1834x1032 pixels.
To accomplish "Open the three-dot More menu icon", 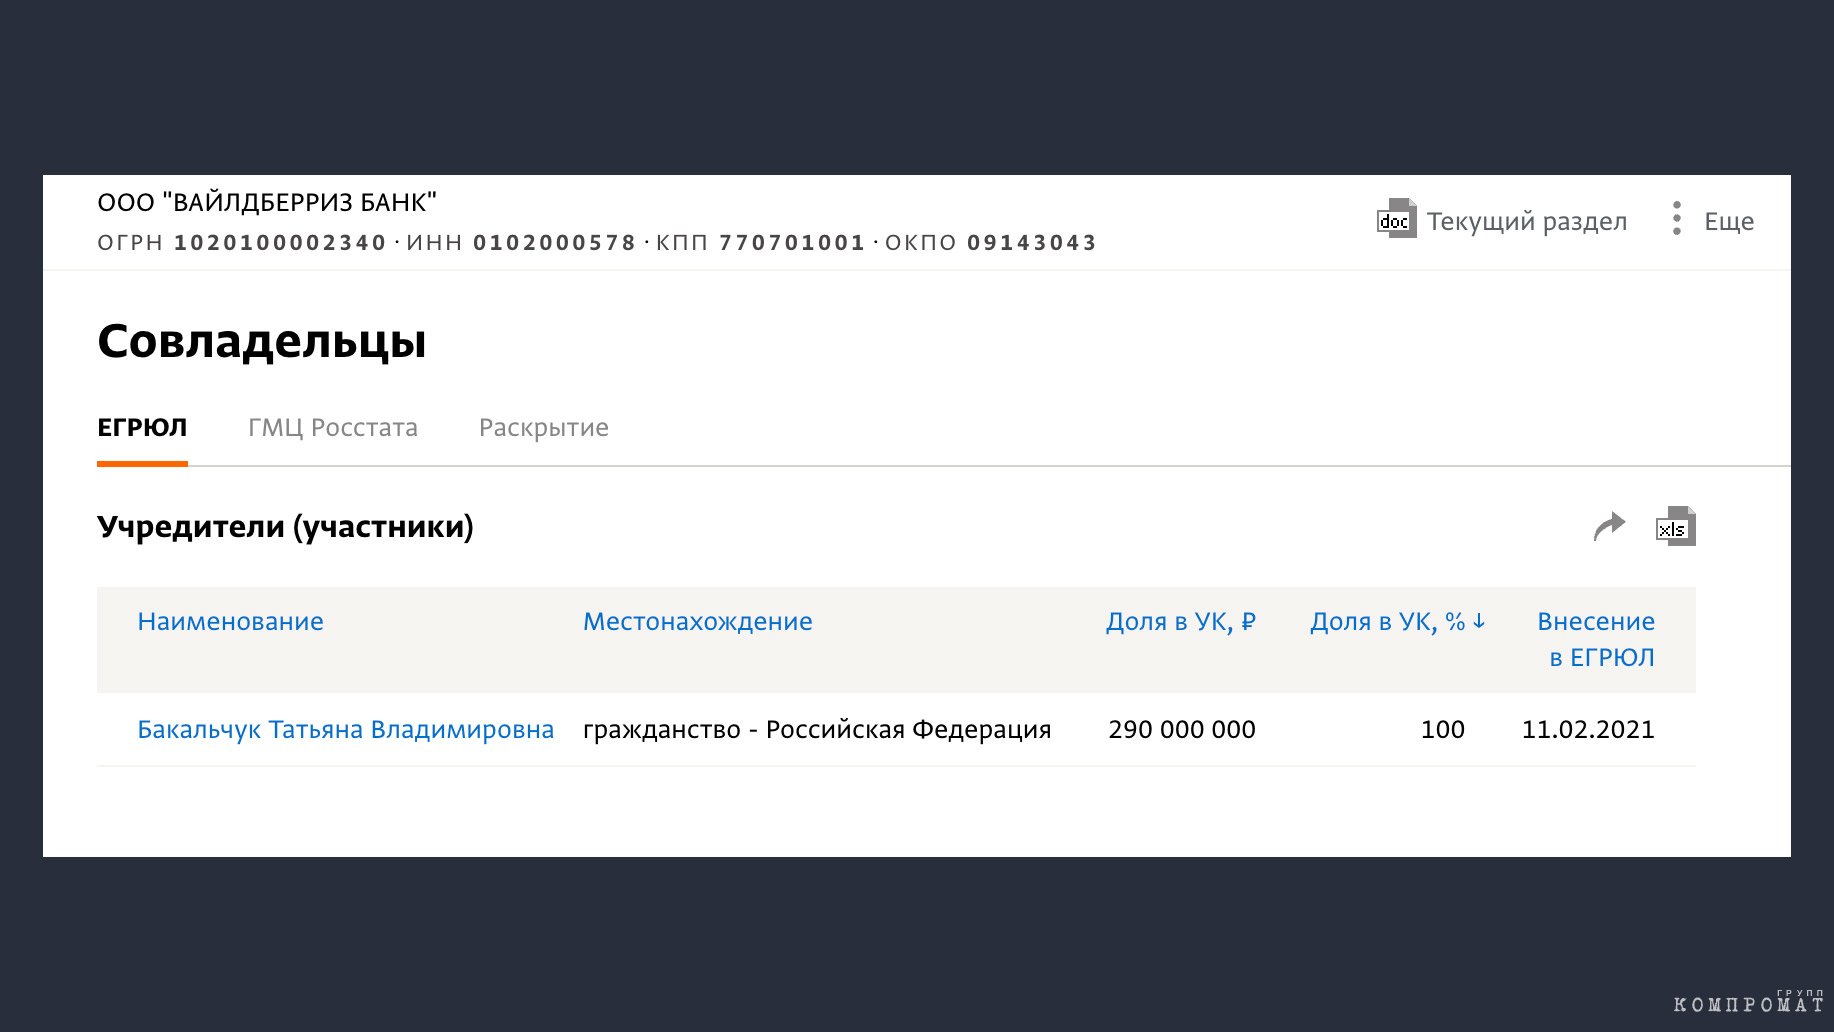I will [1677, 219].
